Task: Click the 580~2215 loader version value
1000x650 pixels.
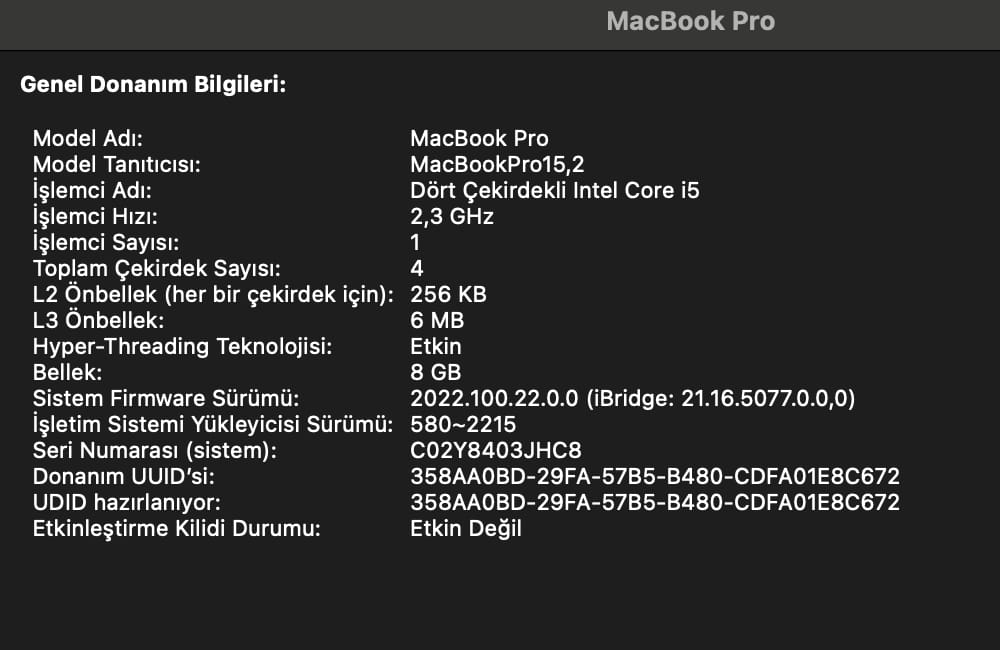Action: pos(463,424)
